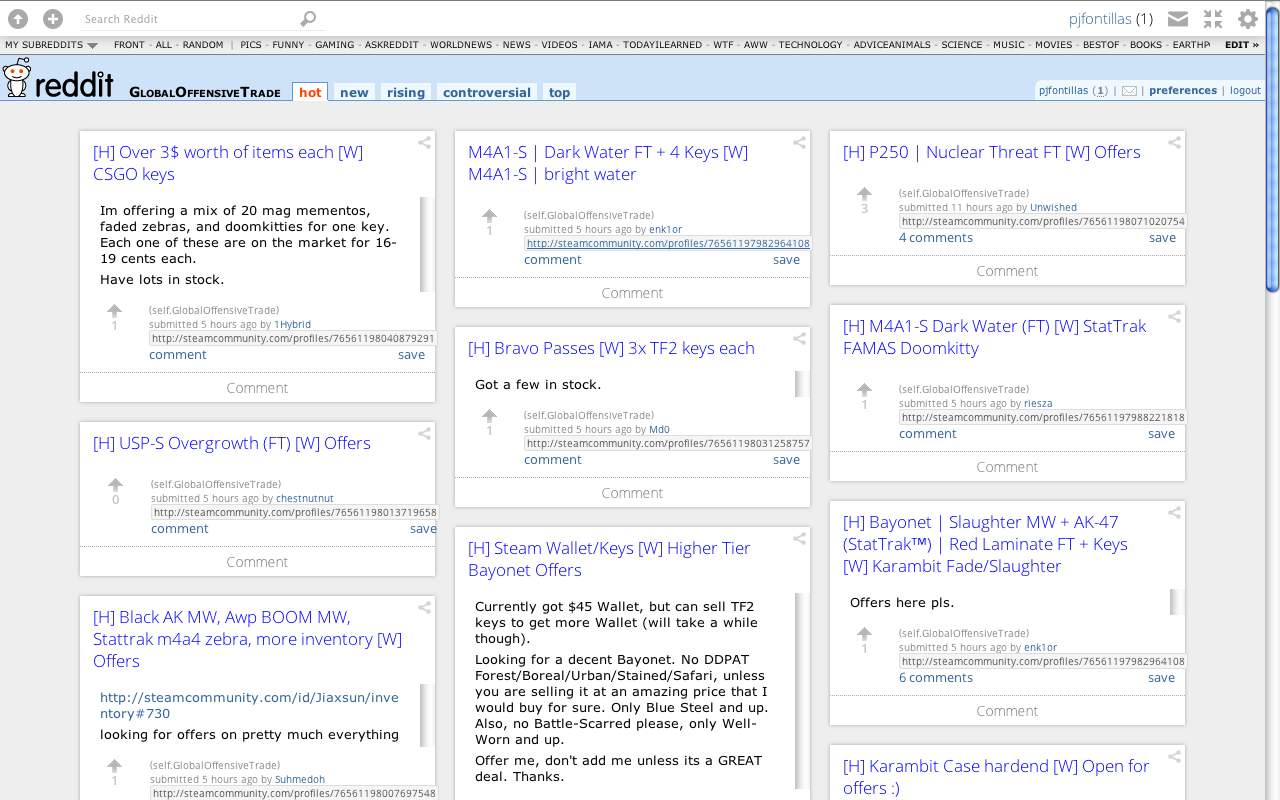Share the 'USP-S Overgrowth (FT)' post
Screen dimensions: 1280x800
[x=424, y=434]
